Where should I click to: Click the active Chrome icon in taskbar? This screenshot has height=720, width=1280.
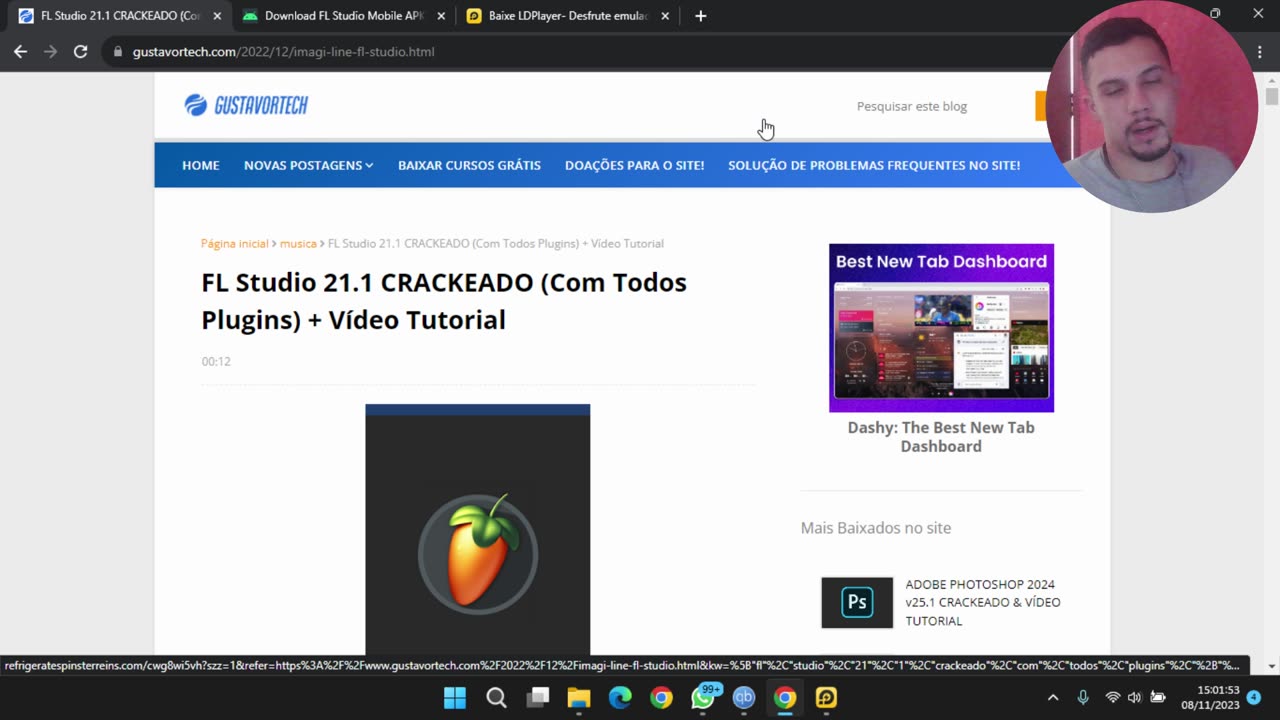785,697
